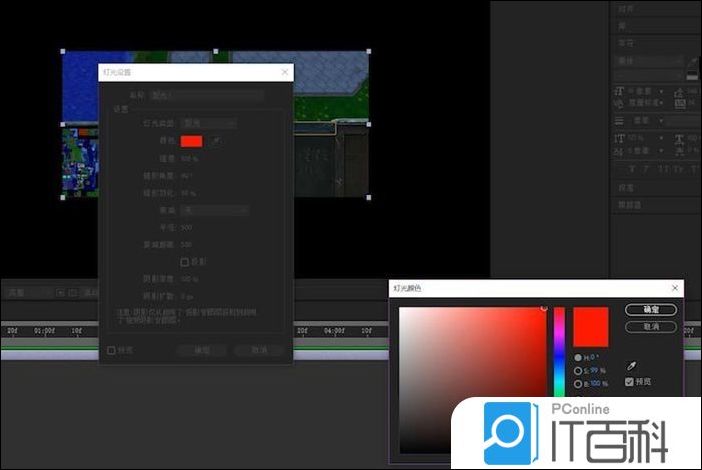Enable the 投影 shadow checkbox in light settings
Viewport: 702px width, 470px height.
[184, 262]
